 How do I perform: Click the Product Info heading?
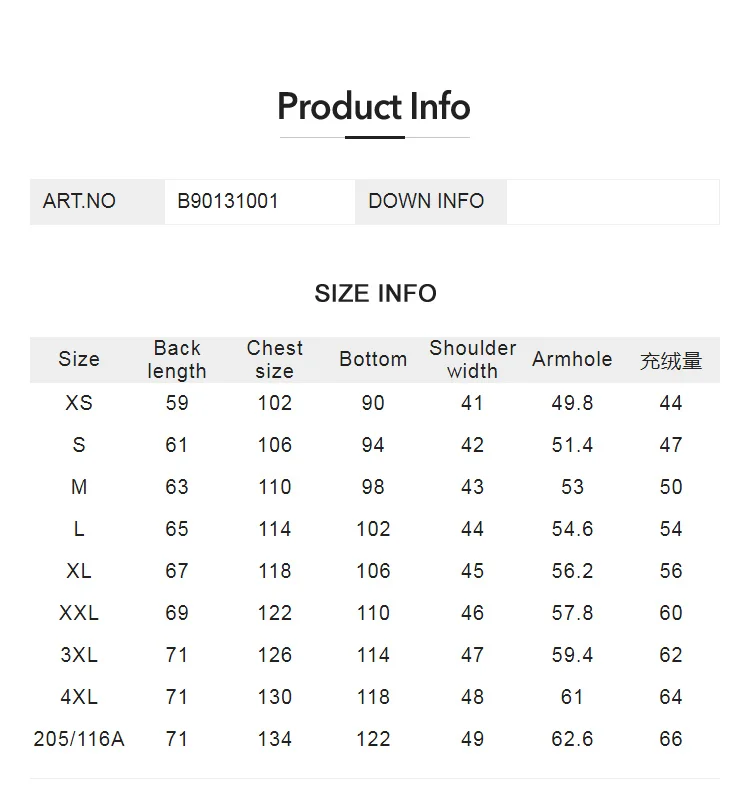pos(374,106)
